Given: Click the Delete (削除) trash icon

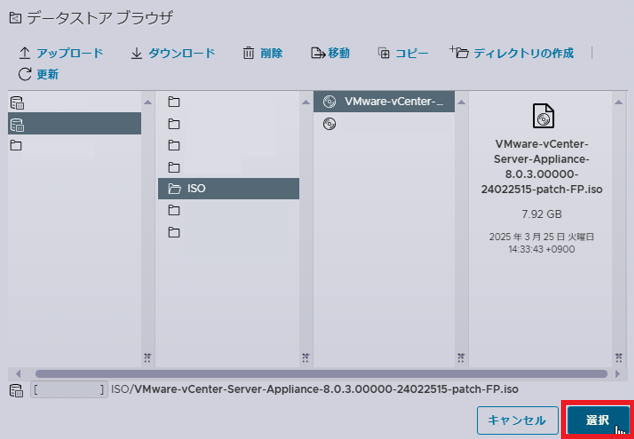Looking at the screenshot, I should pos(249,53).
